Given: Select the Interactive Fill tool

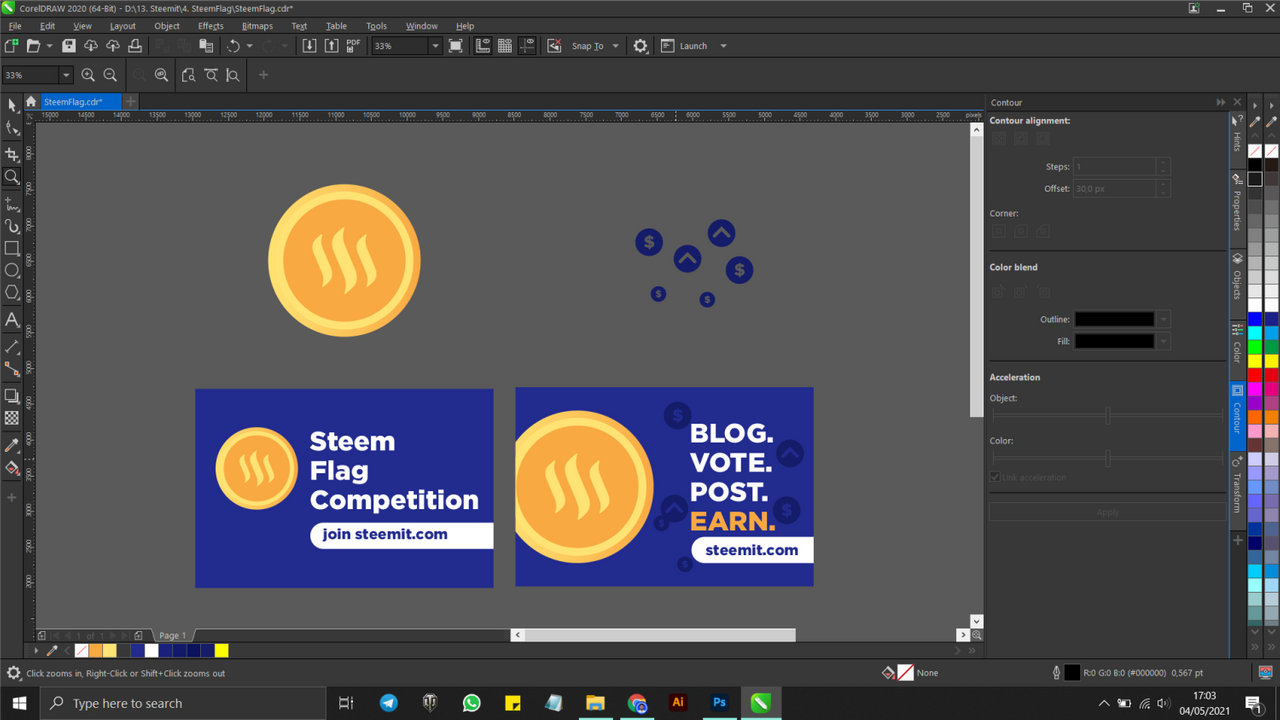Looking at the screenshot, I should (12, 468).
